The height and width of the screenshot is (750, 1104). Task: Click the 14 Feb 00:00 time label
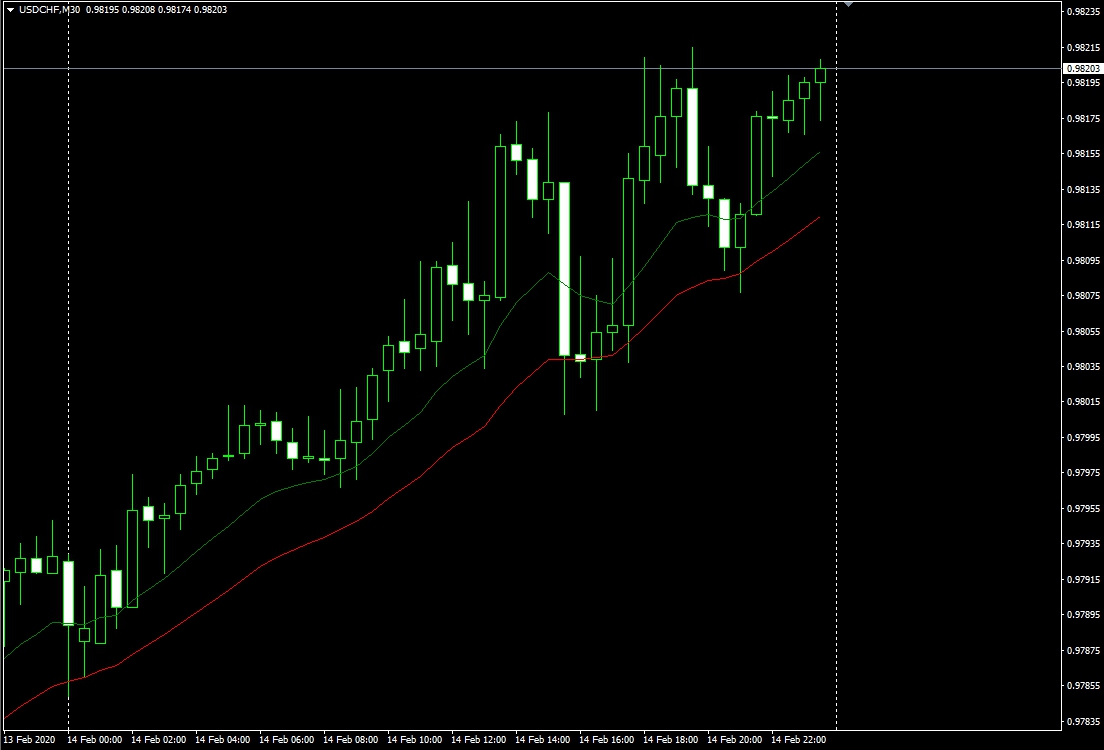pos(96,741)
